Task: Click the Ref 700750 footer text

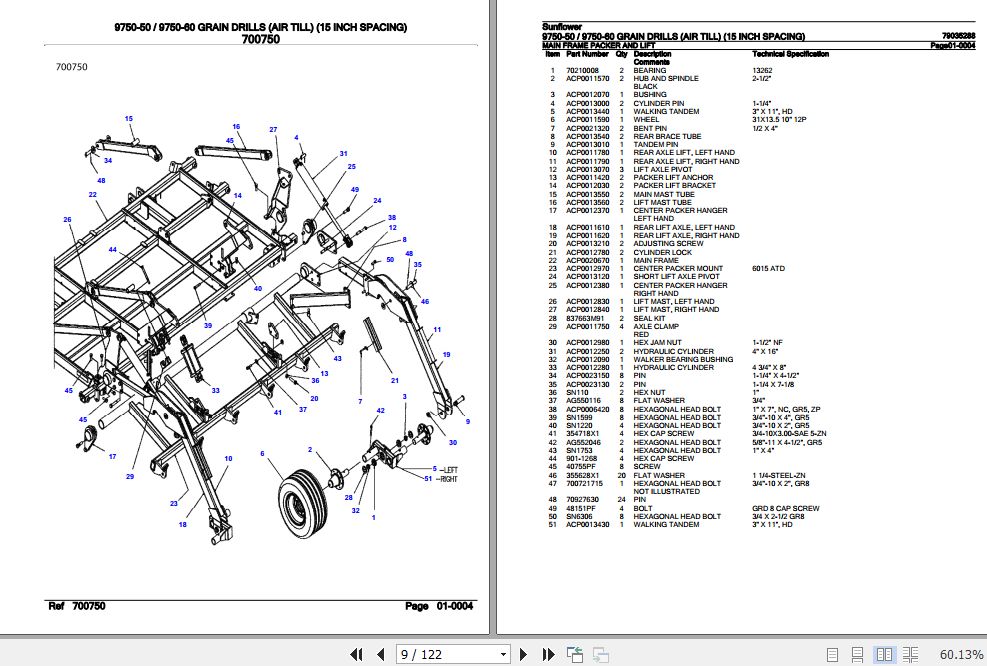Action: click(x=77, y=606)
